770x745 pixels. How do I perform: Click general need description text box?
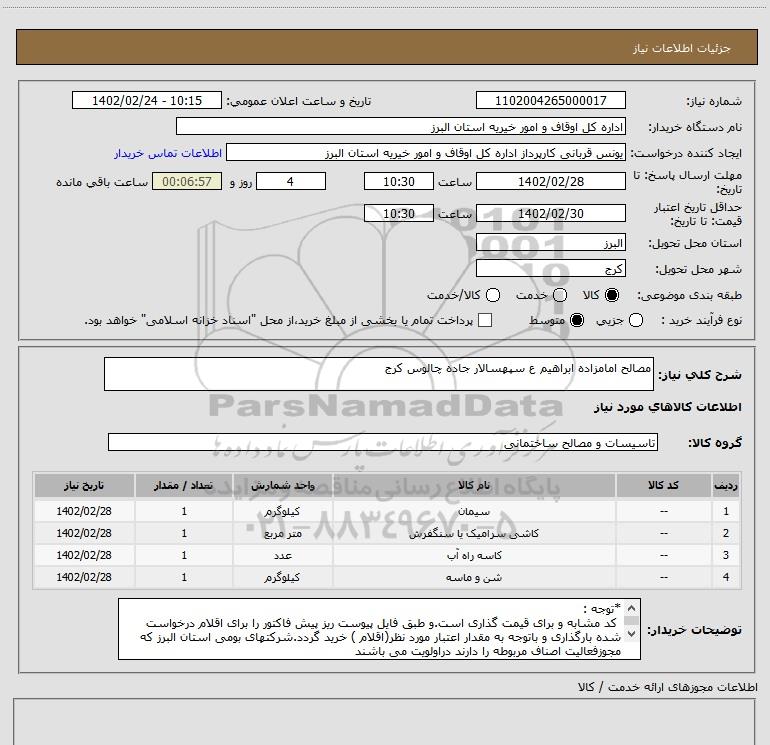tap(379, 374)
